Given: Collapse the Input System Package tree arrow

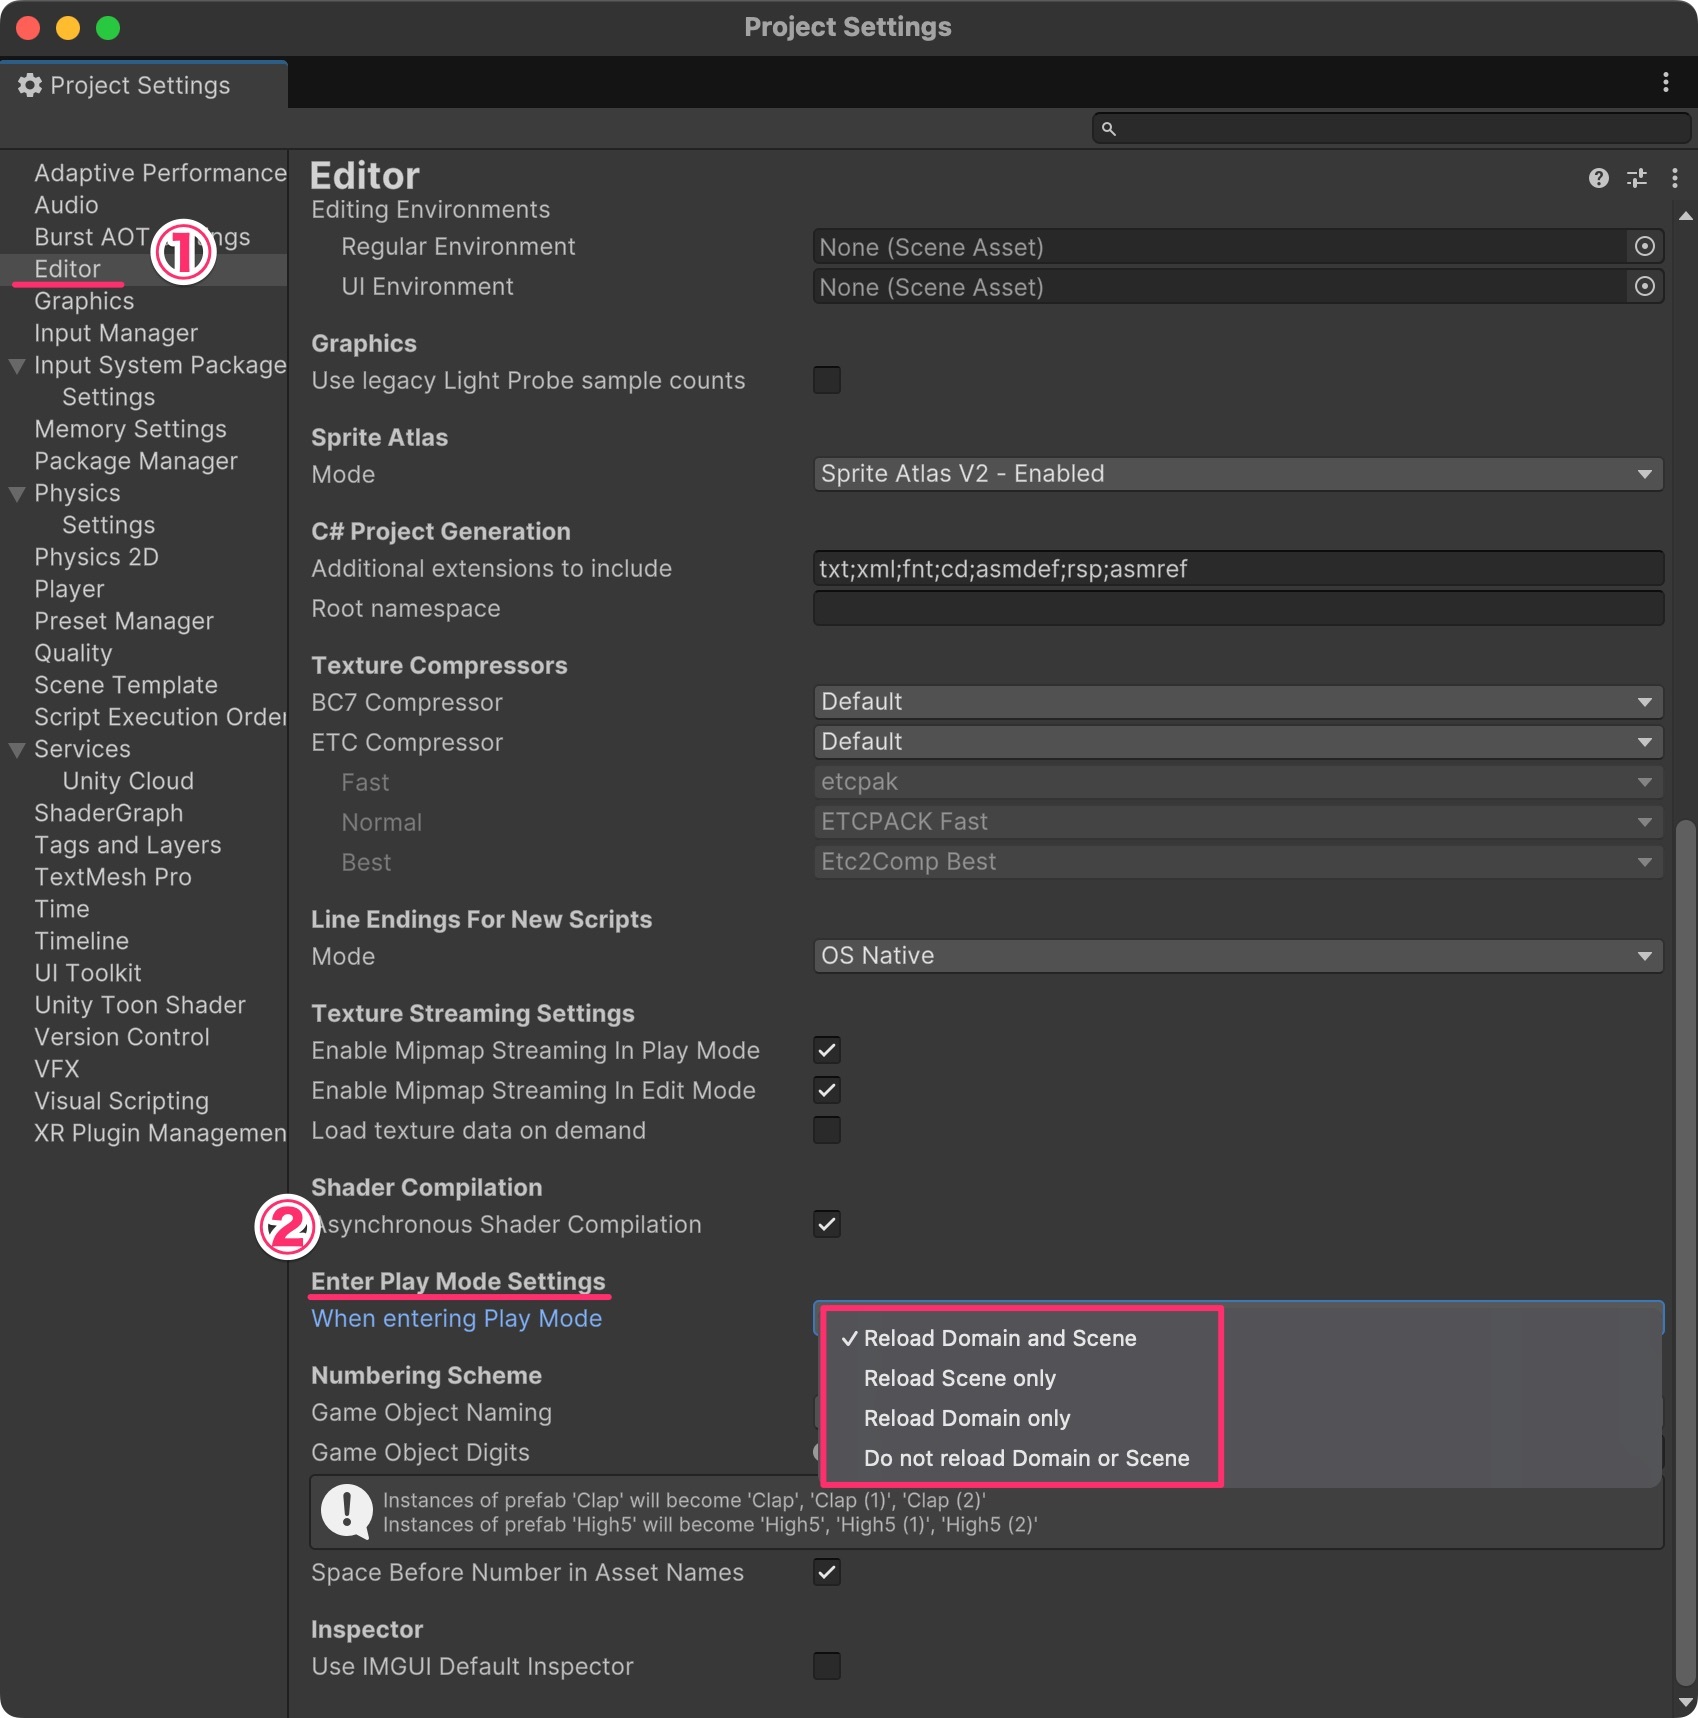Looking at the screenshot, I should point(17,365).
